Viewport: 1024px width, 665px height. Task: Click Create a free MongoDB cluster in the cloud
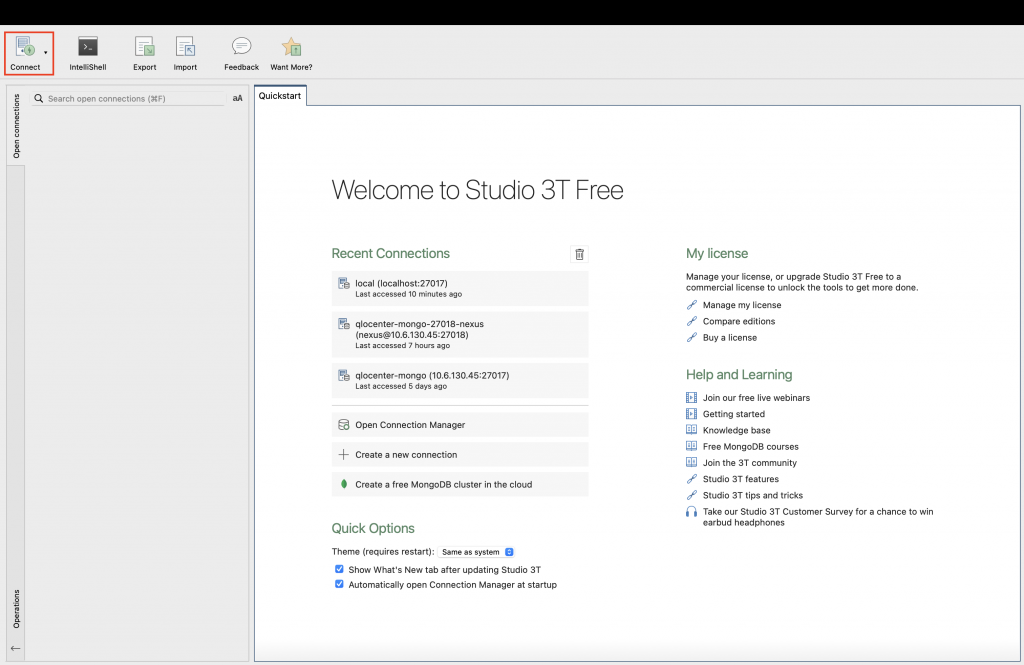pyautogui.click(x=460, y=485)
